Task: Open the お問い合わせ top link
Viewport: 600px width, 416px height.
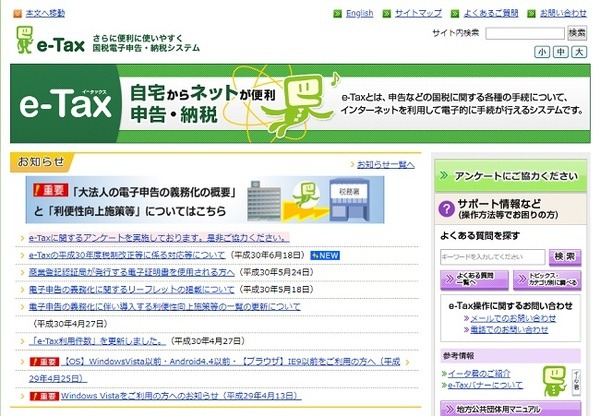Action: pyautogui.click(x=563, y=14)
